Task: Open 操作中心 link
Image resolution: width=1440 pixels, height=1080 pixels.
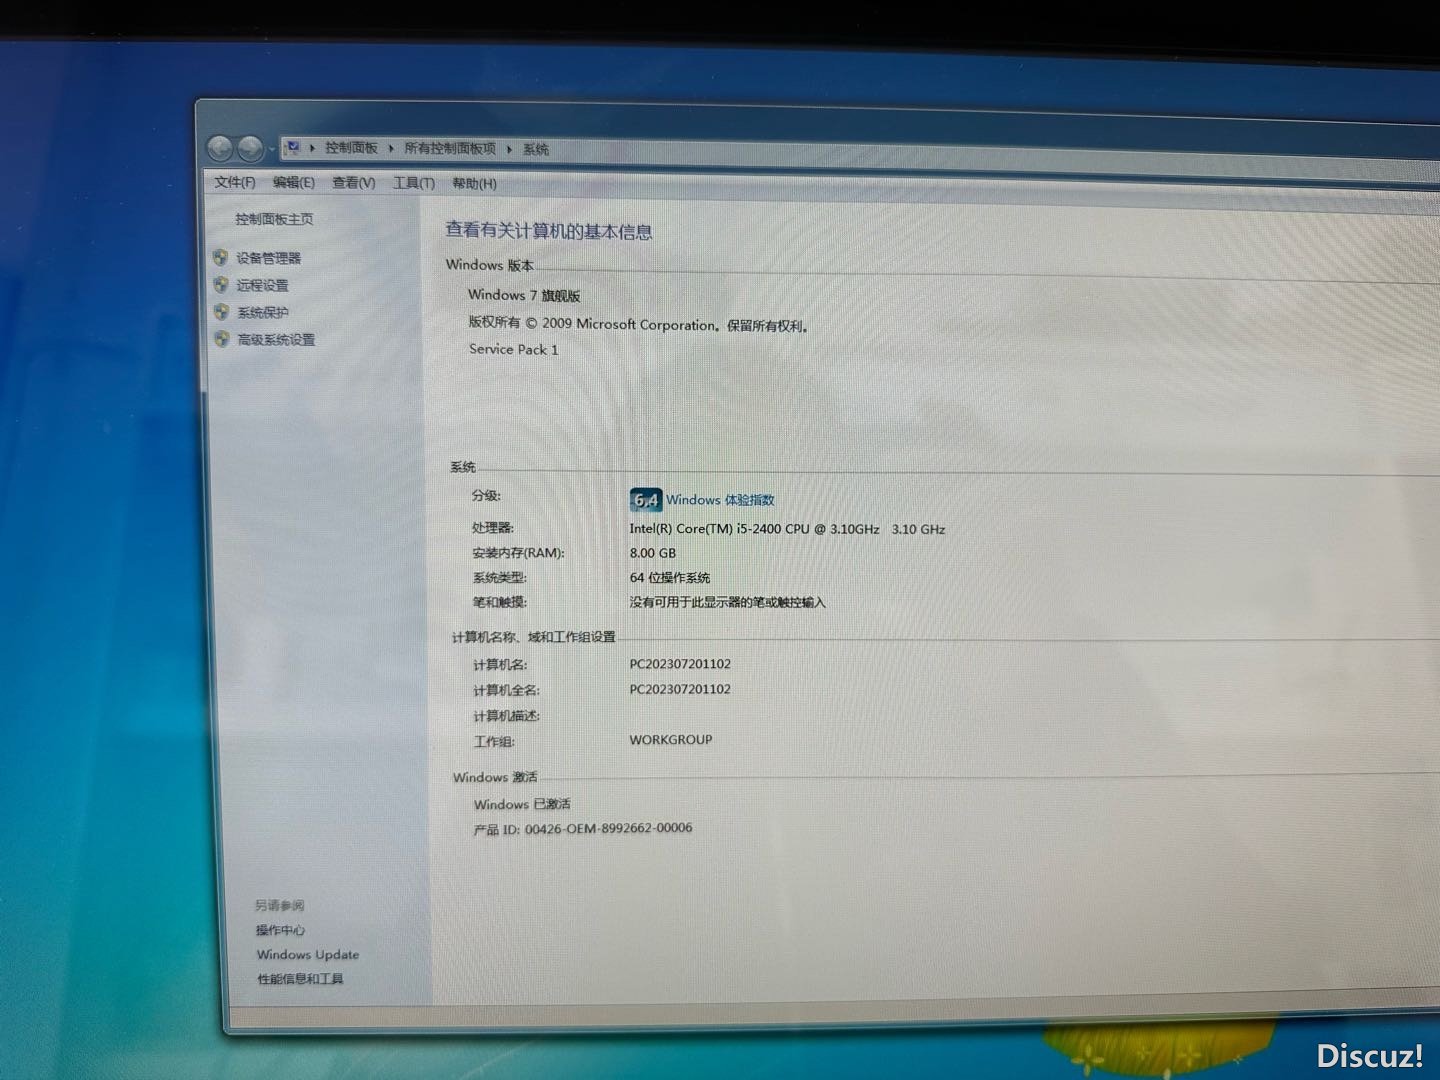Action: pos(280,930)
